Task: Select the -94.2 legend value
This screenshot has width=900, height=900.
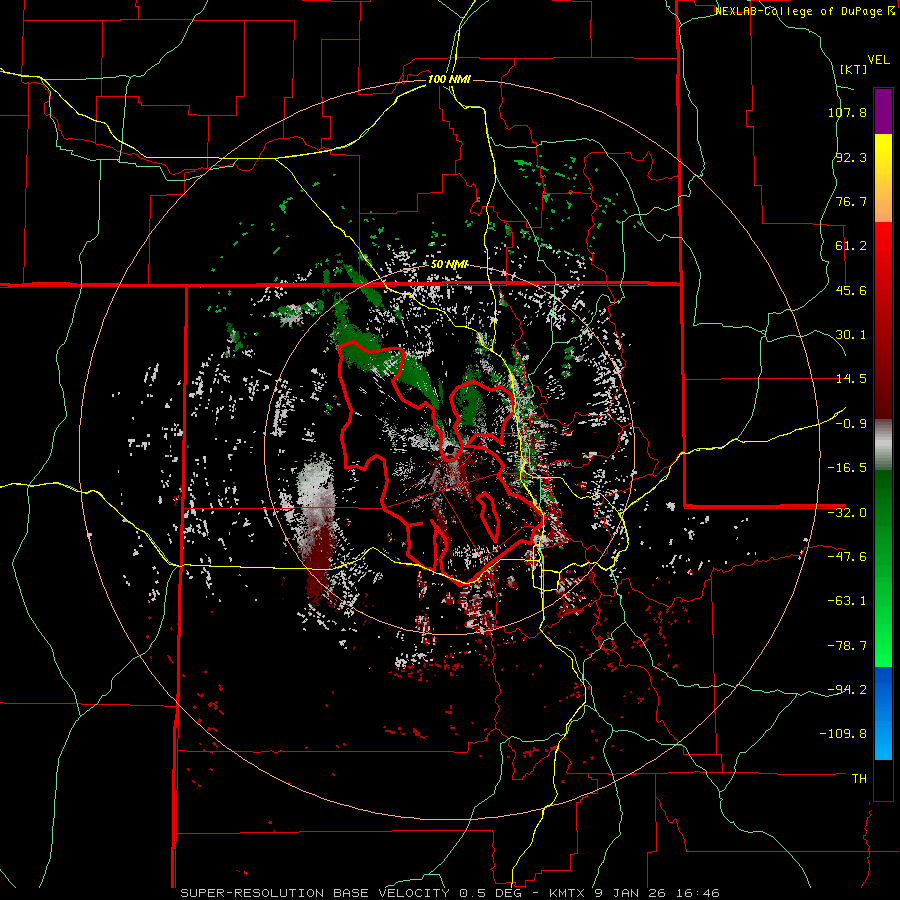Action: (847, 689)
